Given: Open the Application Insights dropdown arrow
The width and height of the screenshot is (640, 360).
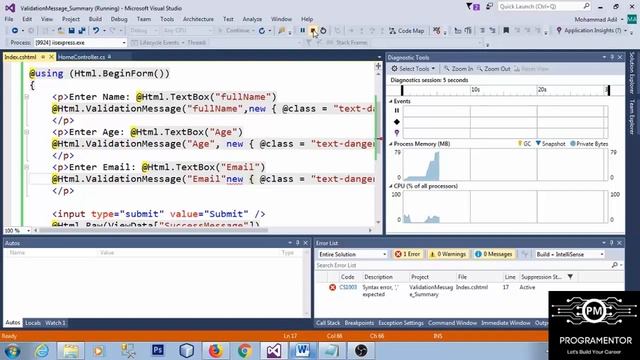Looking at the screenshot, I should point(625,31).
